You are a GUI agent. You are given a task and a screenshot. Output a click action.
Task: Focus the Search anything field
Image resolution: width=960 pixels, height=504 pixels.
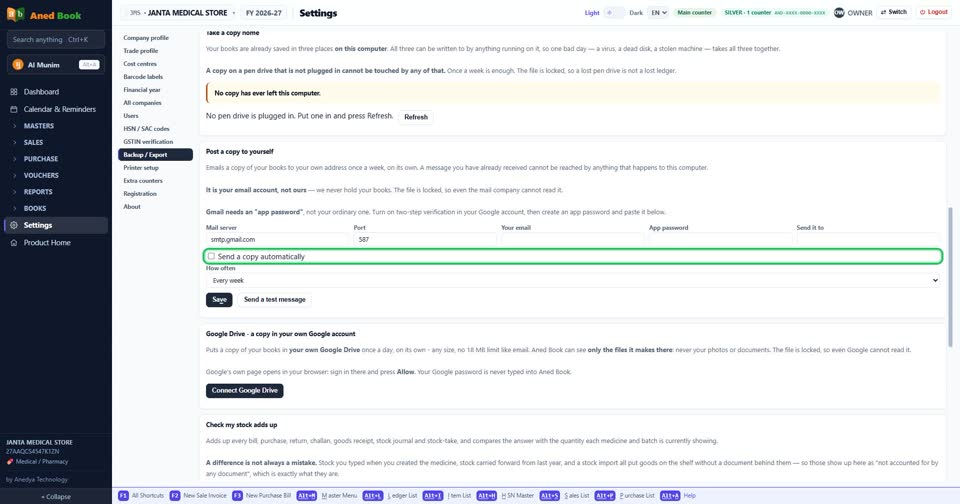tap(56, 40)
